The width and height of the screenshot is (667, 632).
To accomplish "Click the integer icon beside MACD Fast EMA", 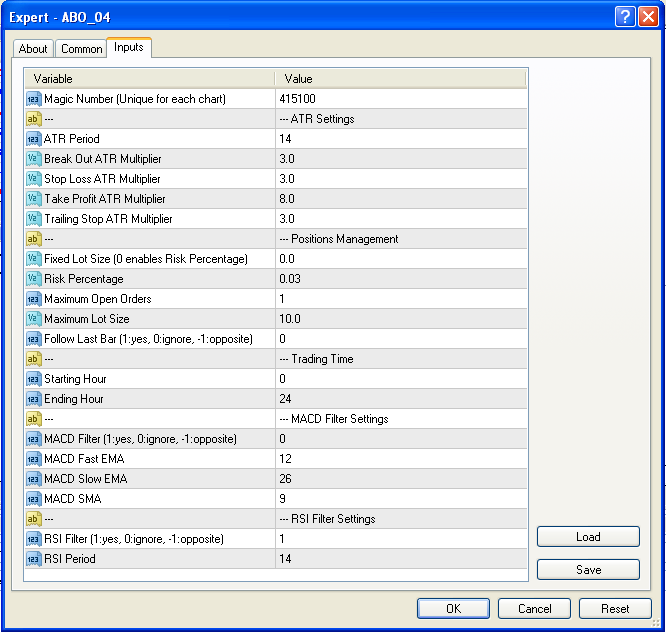I will [34, 459].
